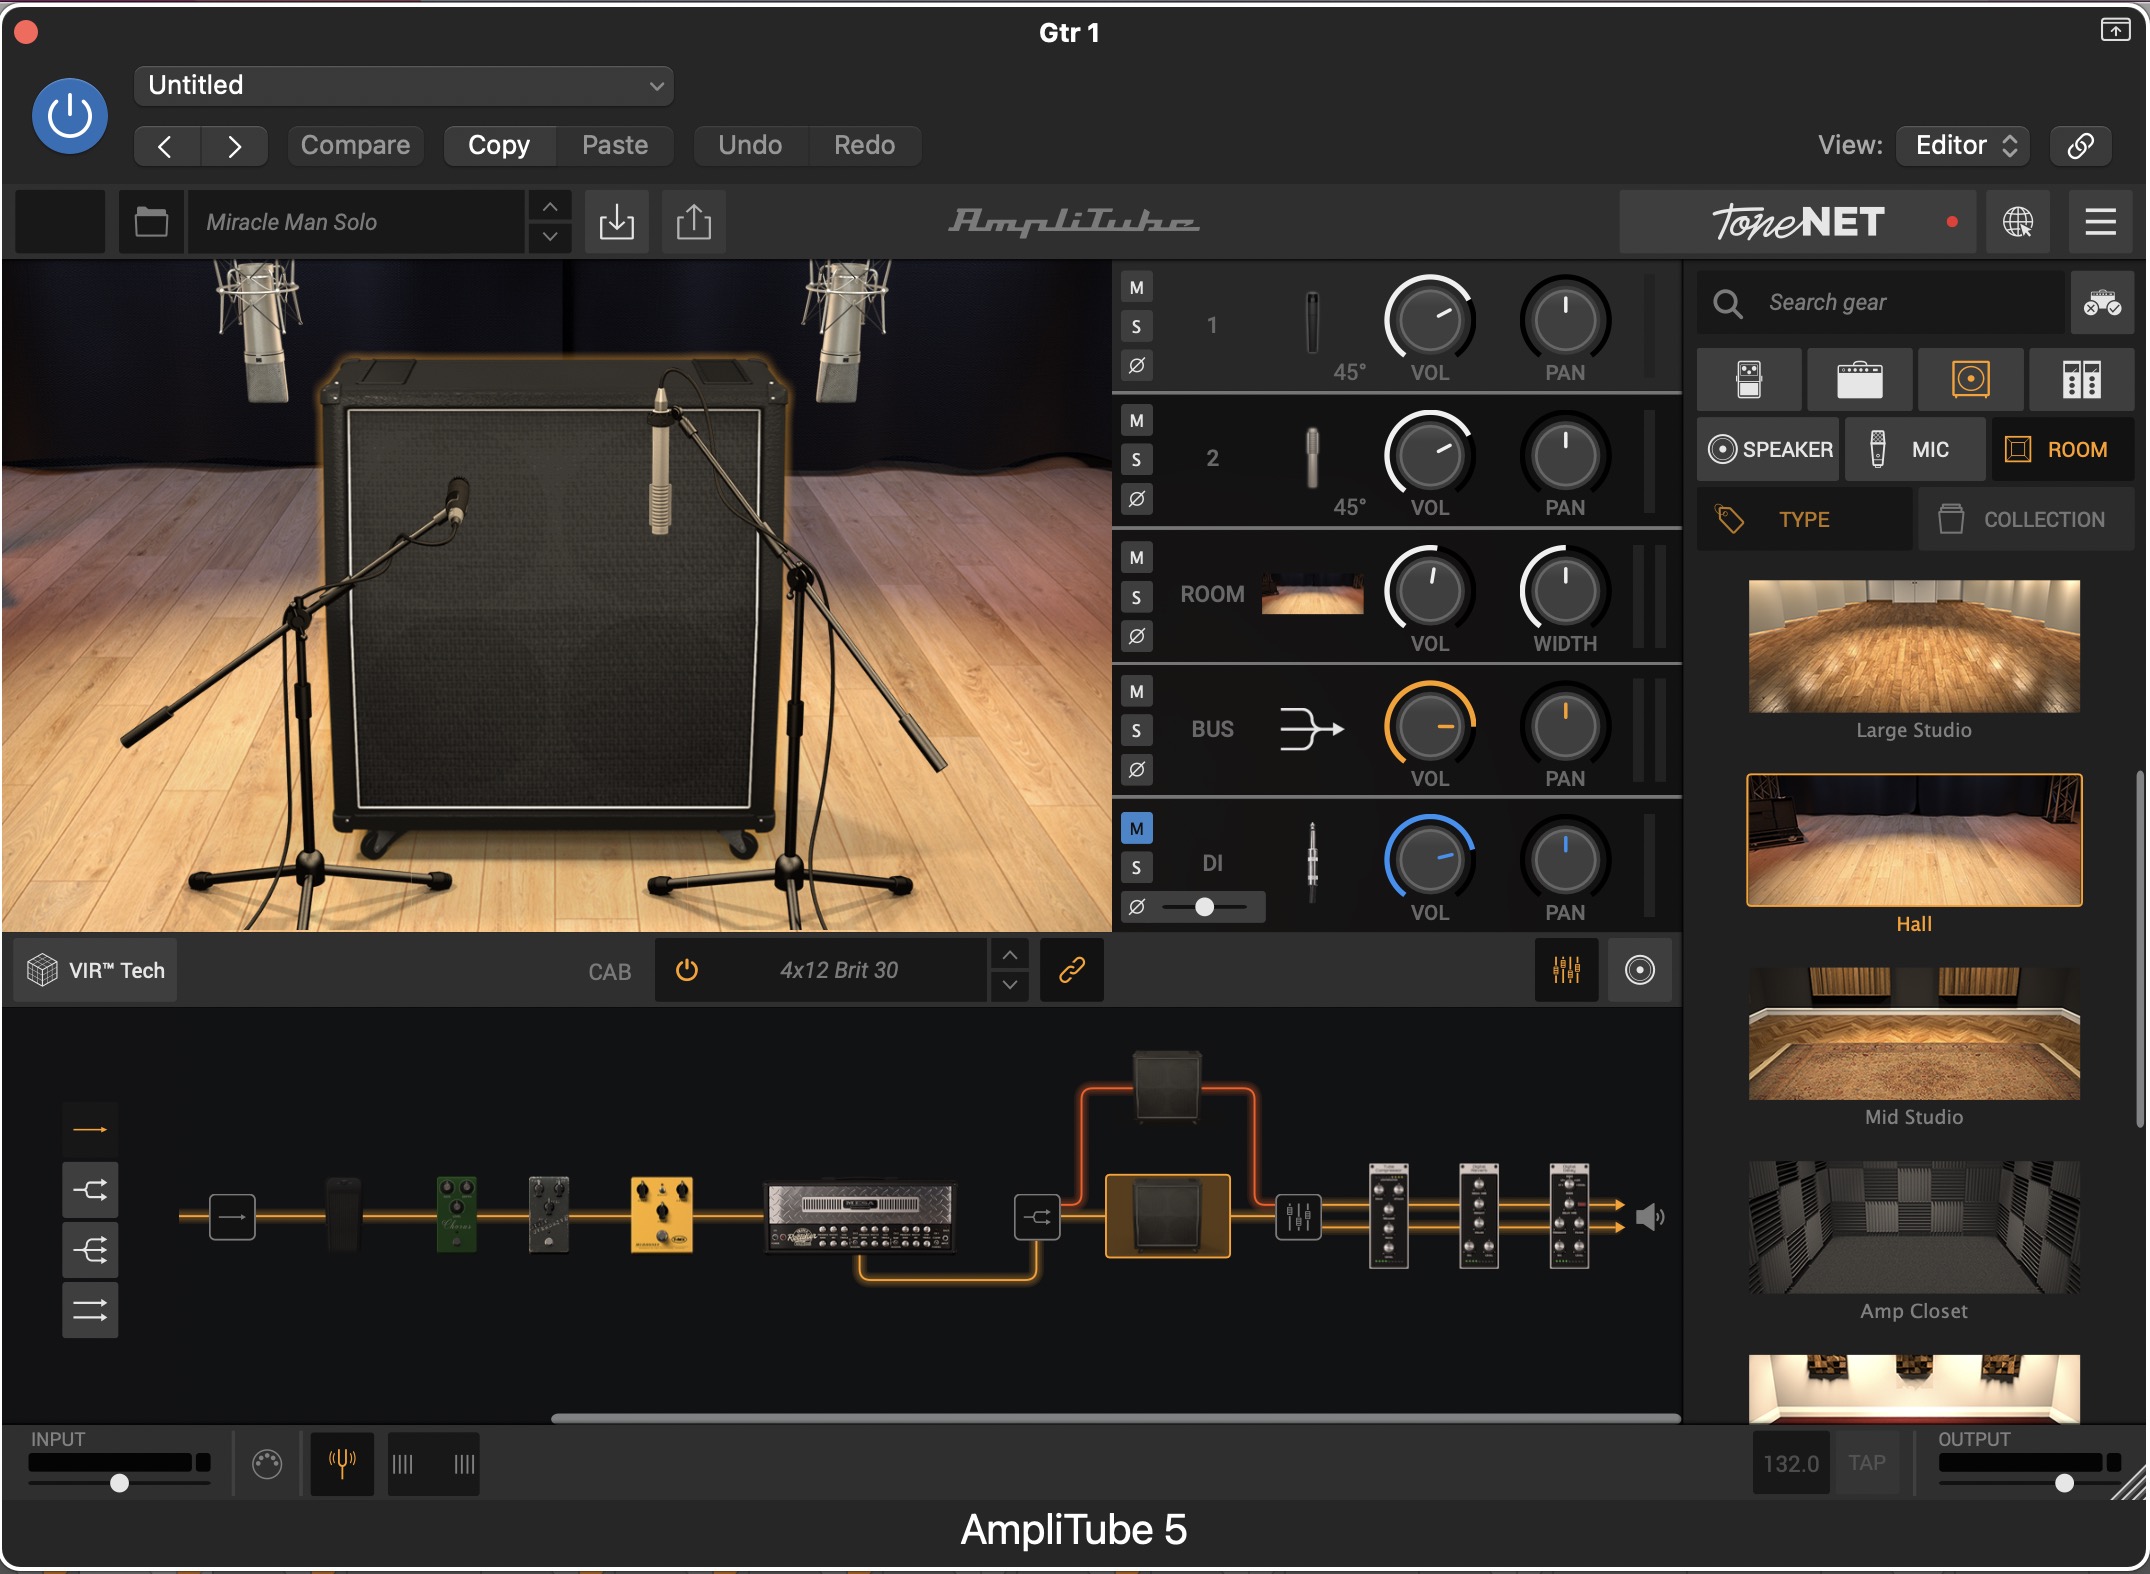Show the speaker selection view icon
The width and height of the screenshot is (2150, 1574).
1640,970
